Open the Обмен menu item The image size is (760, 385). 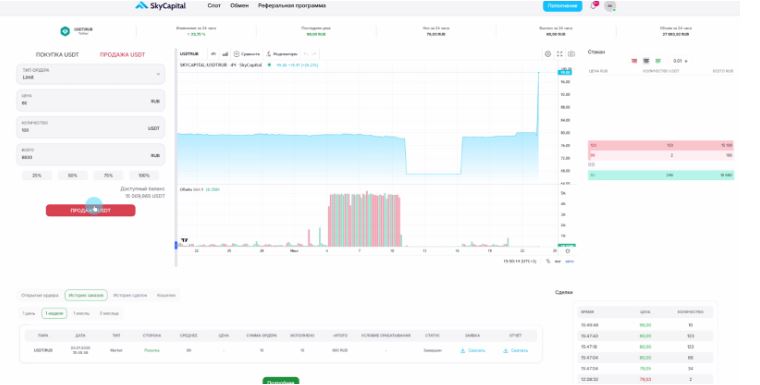239,6
